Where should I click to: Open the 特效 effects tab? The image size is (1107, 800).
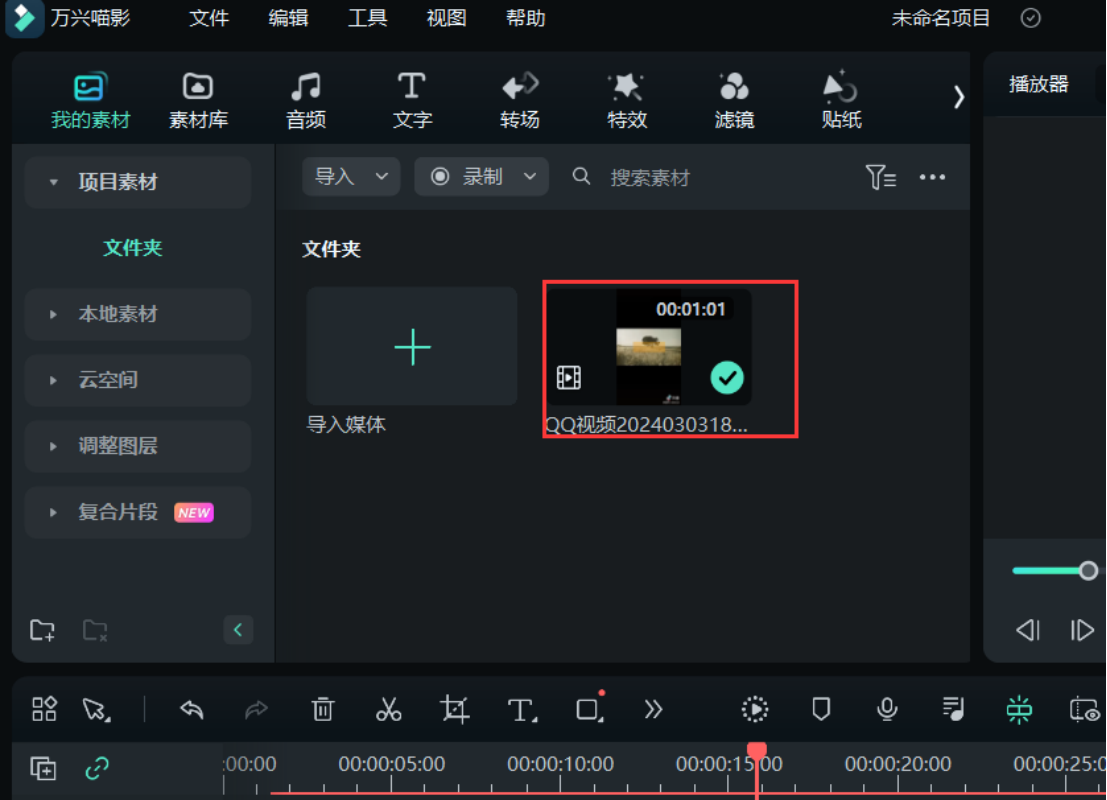[627, 100]
